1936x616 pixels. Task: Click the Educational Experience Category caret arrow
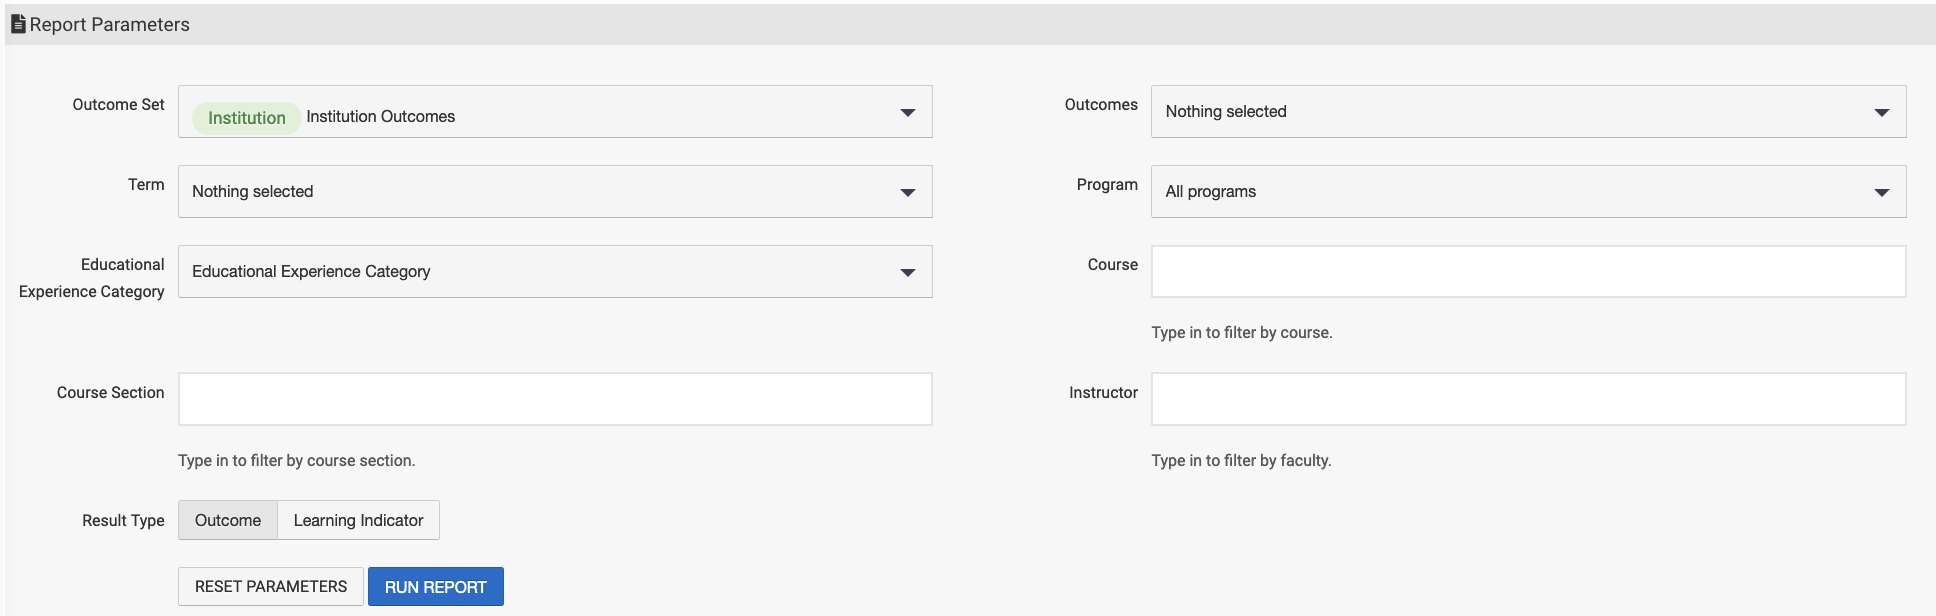pyautogui.click(x=907, y=272)
